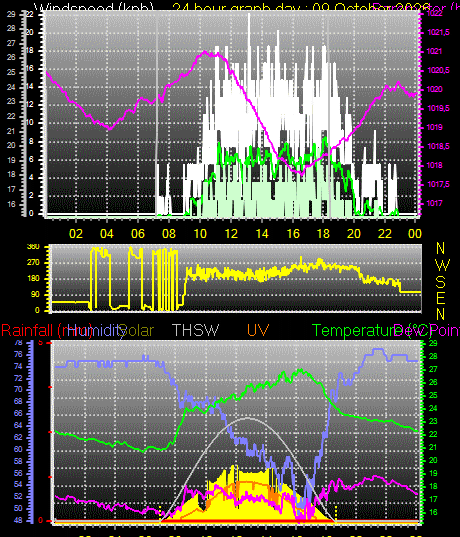Click the yellow 00 hour label

(415, 234)
